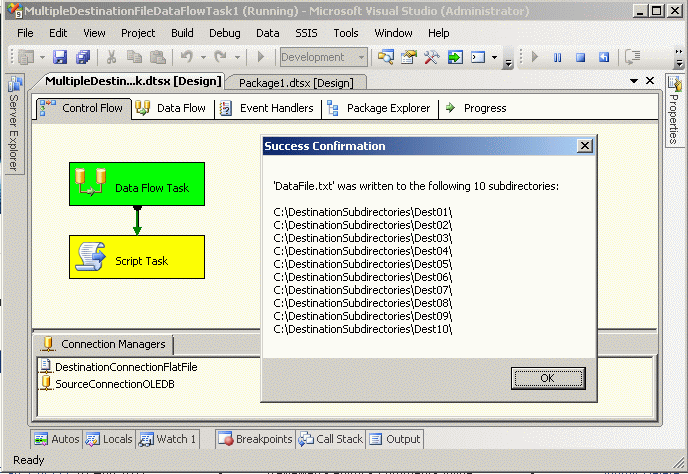Click the Continue debugging play icon
The height and width of the screenshot is (474, 688).
(x=534, y=57)
